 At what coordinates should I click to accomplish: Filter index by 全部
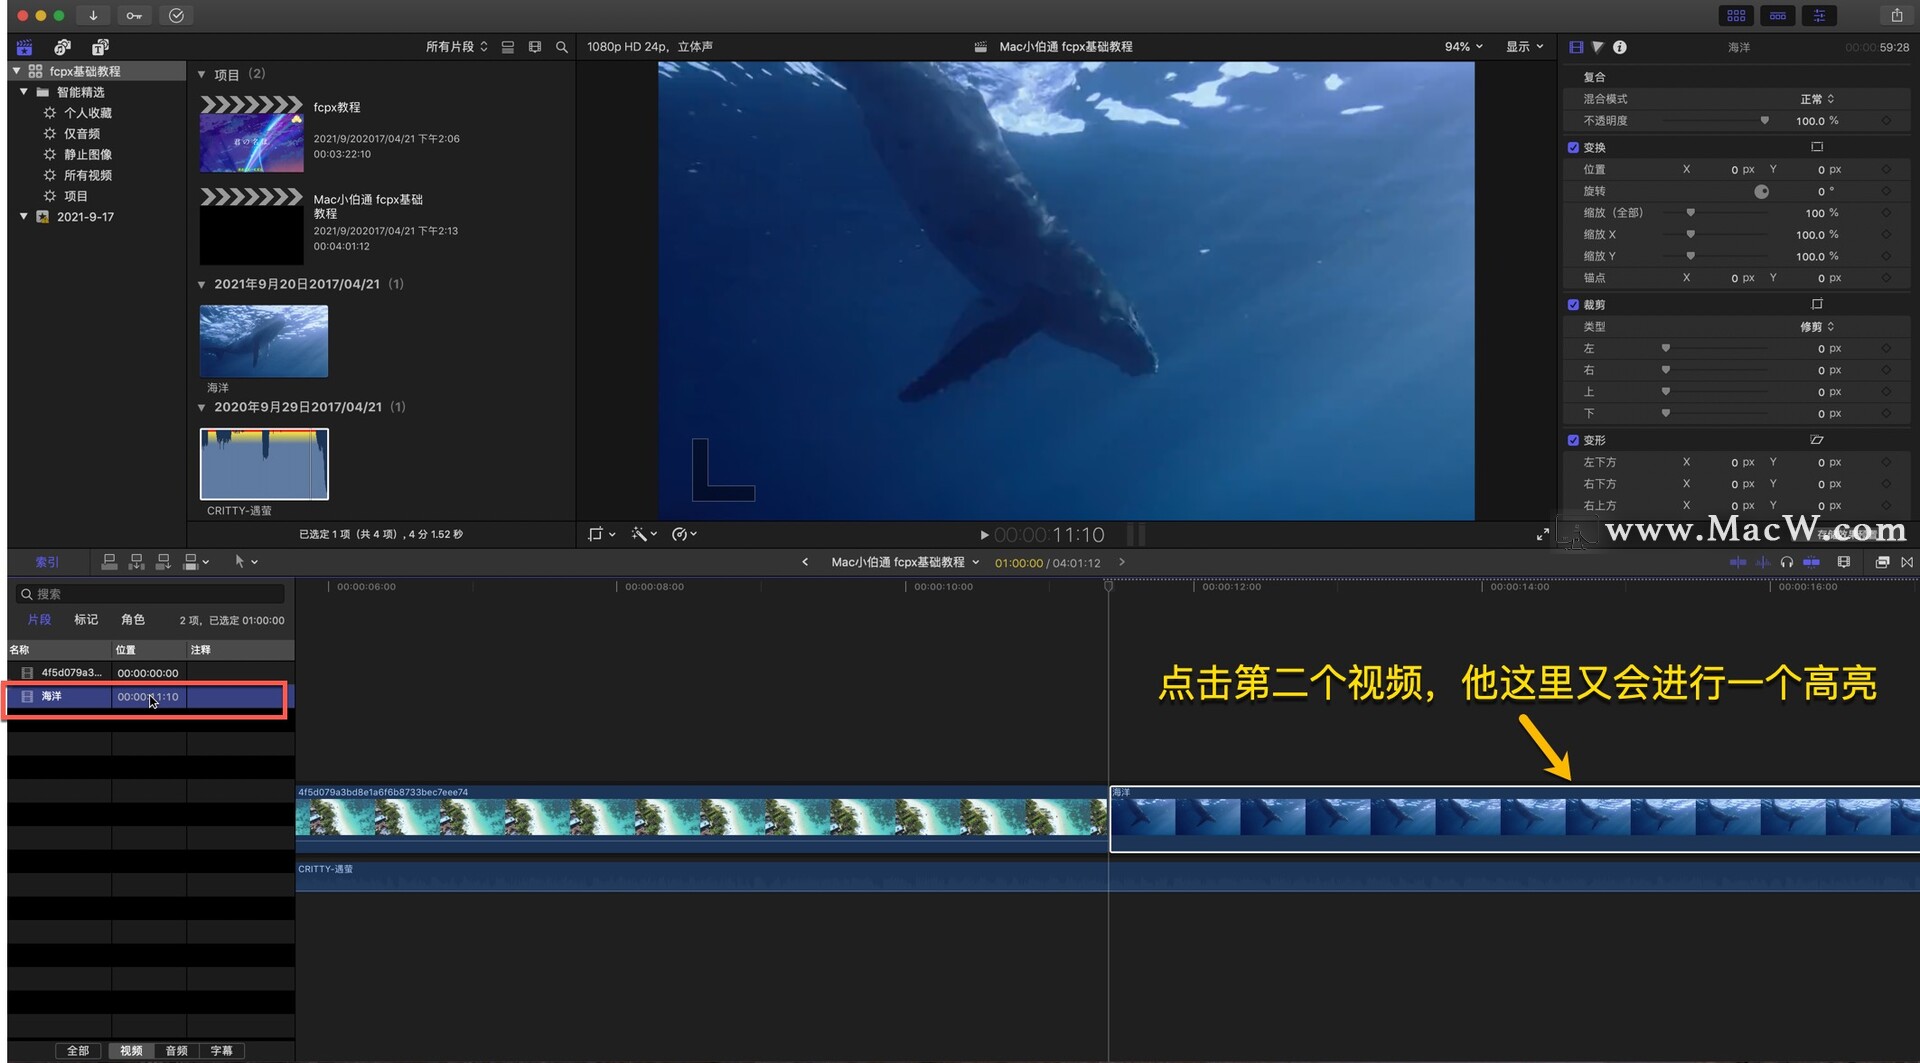pos(78,1051)
